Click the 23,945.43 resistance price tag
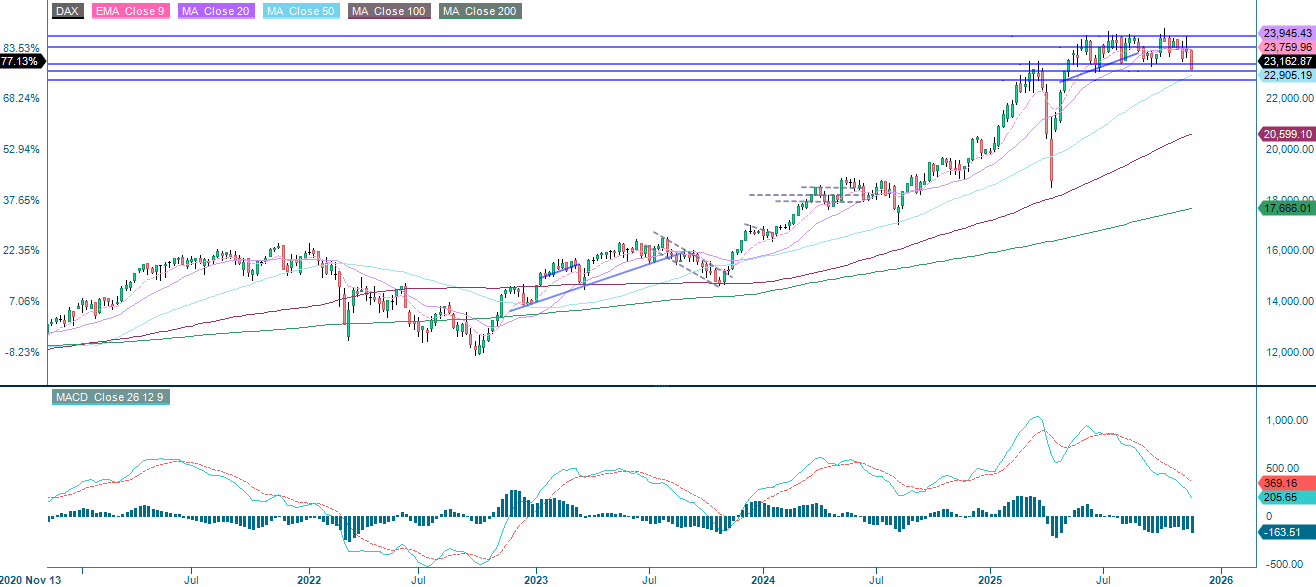The width and height of the screenshot is (1316, 587). [x=1286, y=33]
